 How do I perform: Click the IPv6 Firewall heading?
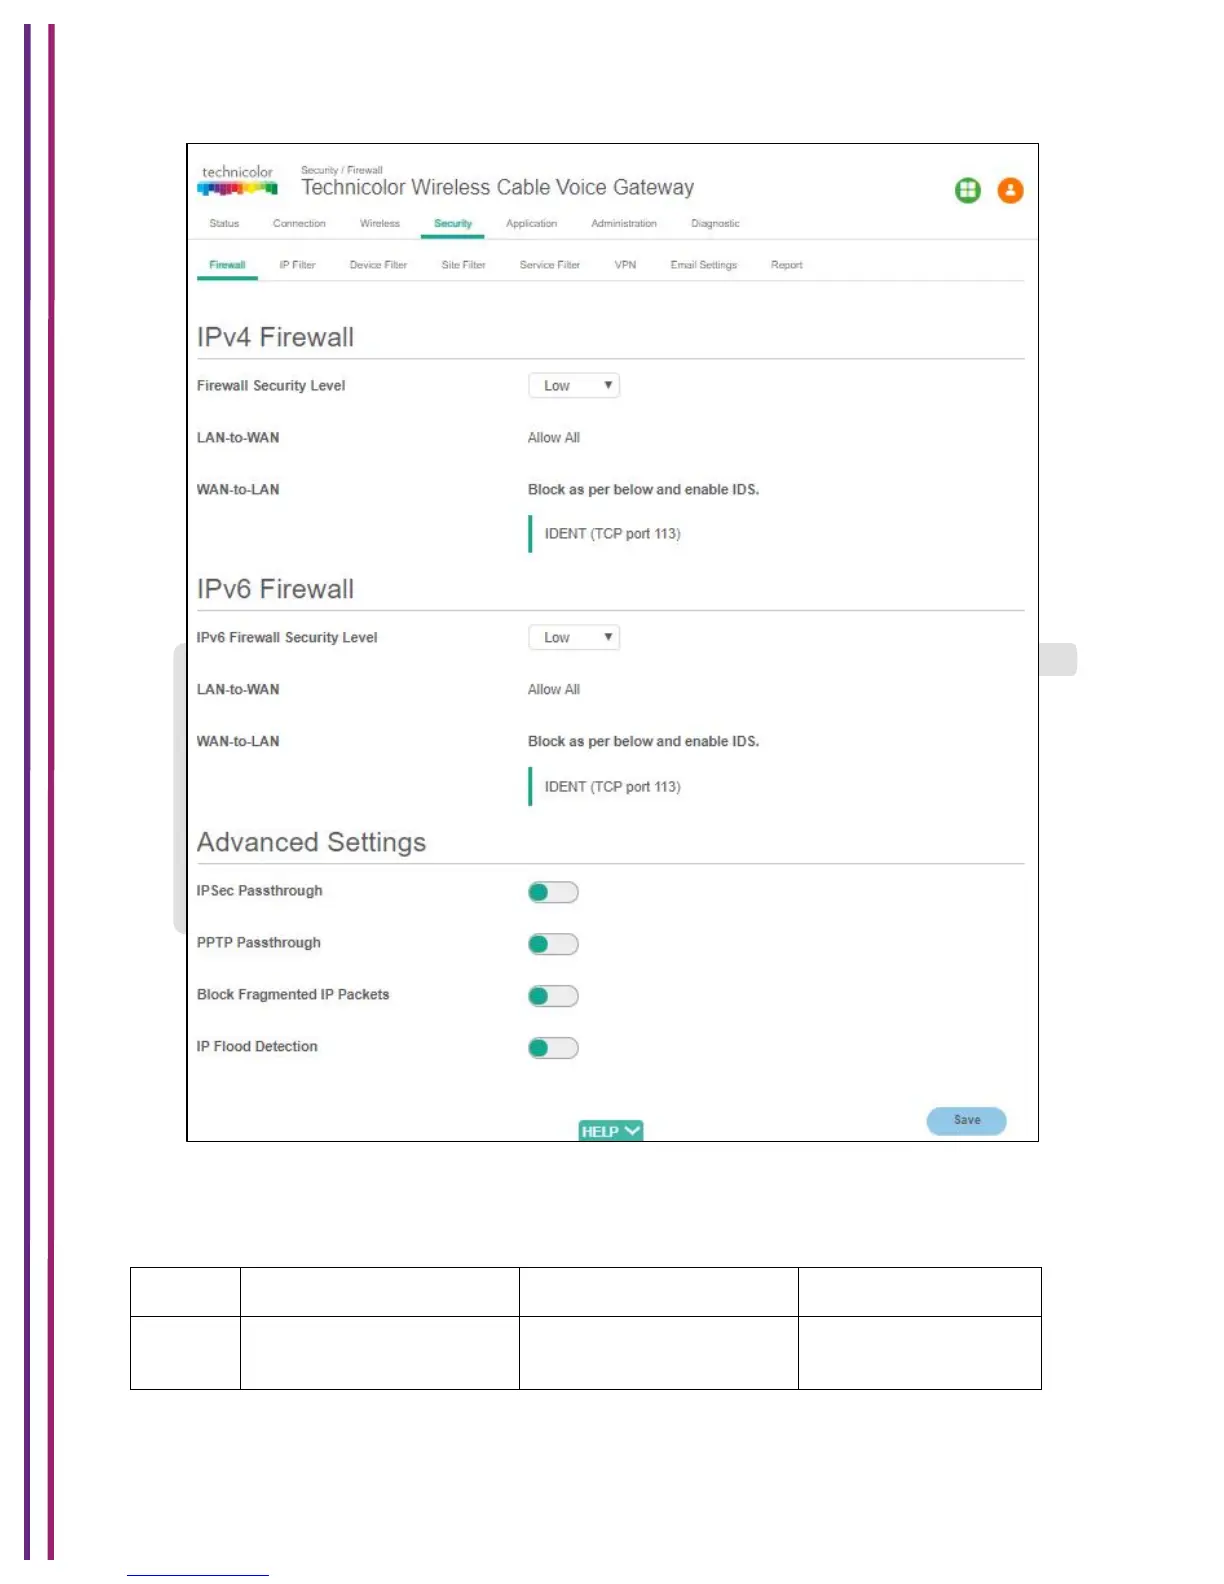click(275, 589)
